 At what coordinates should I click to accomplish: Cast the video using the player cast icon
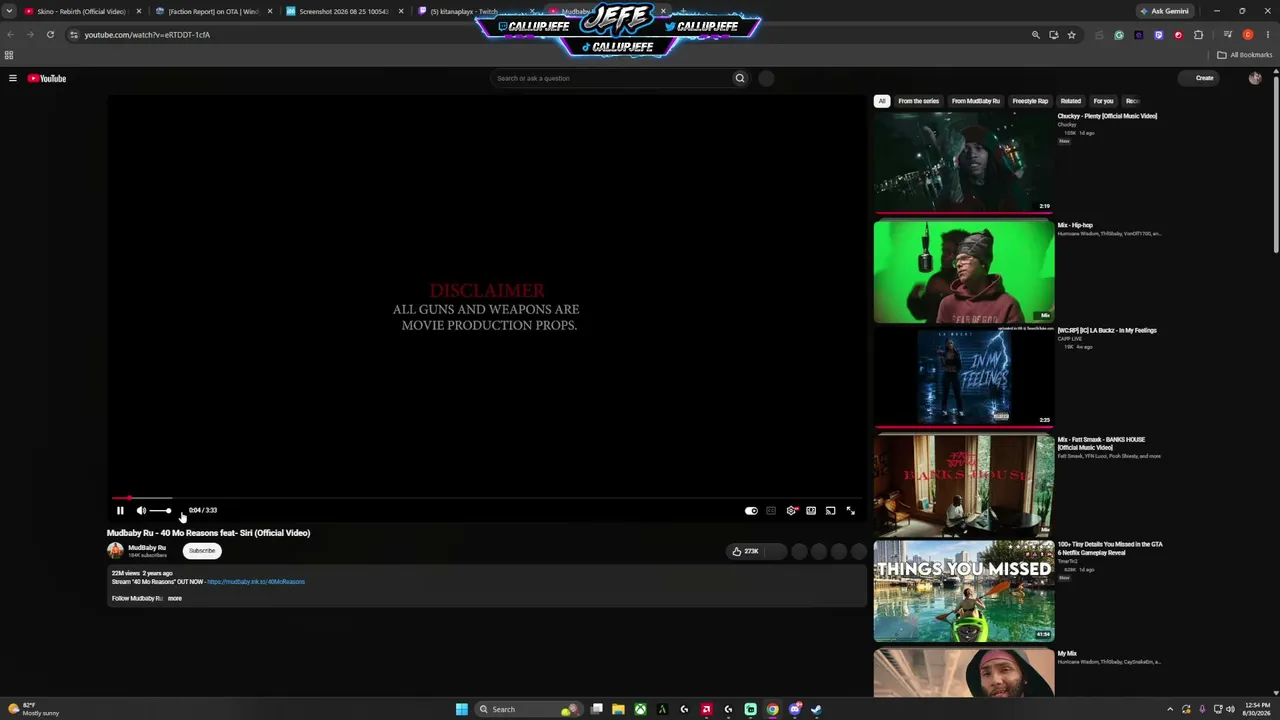(830, 510)
